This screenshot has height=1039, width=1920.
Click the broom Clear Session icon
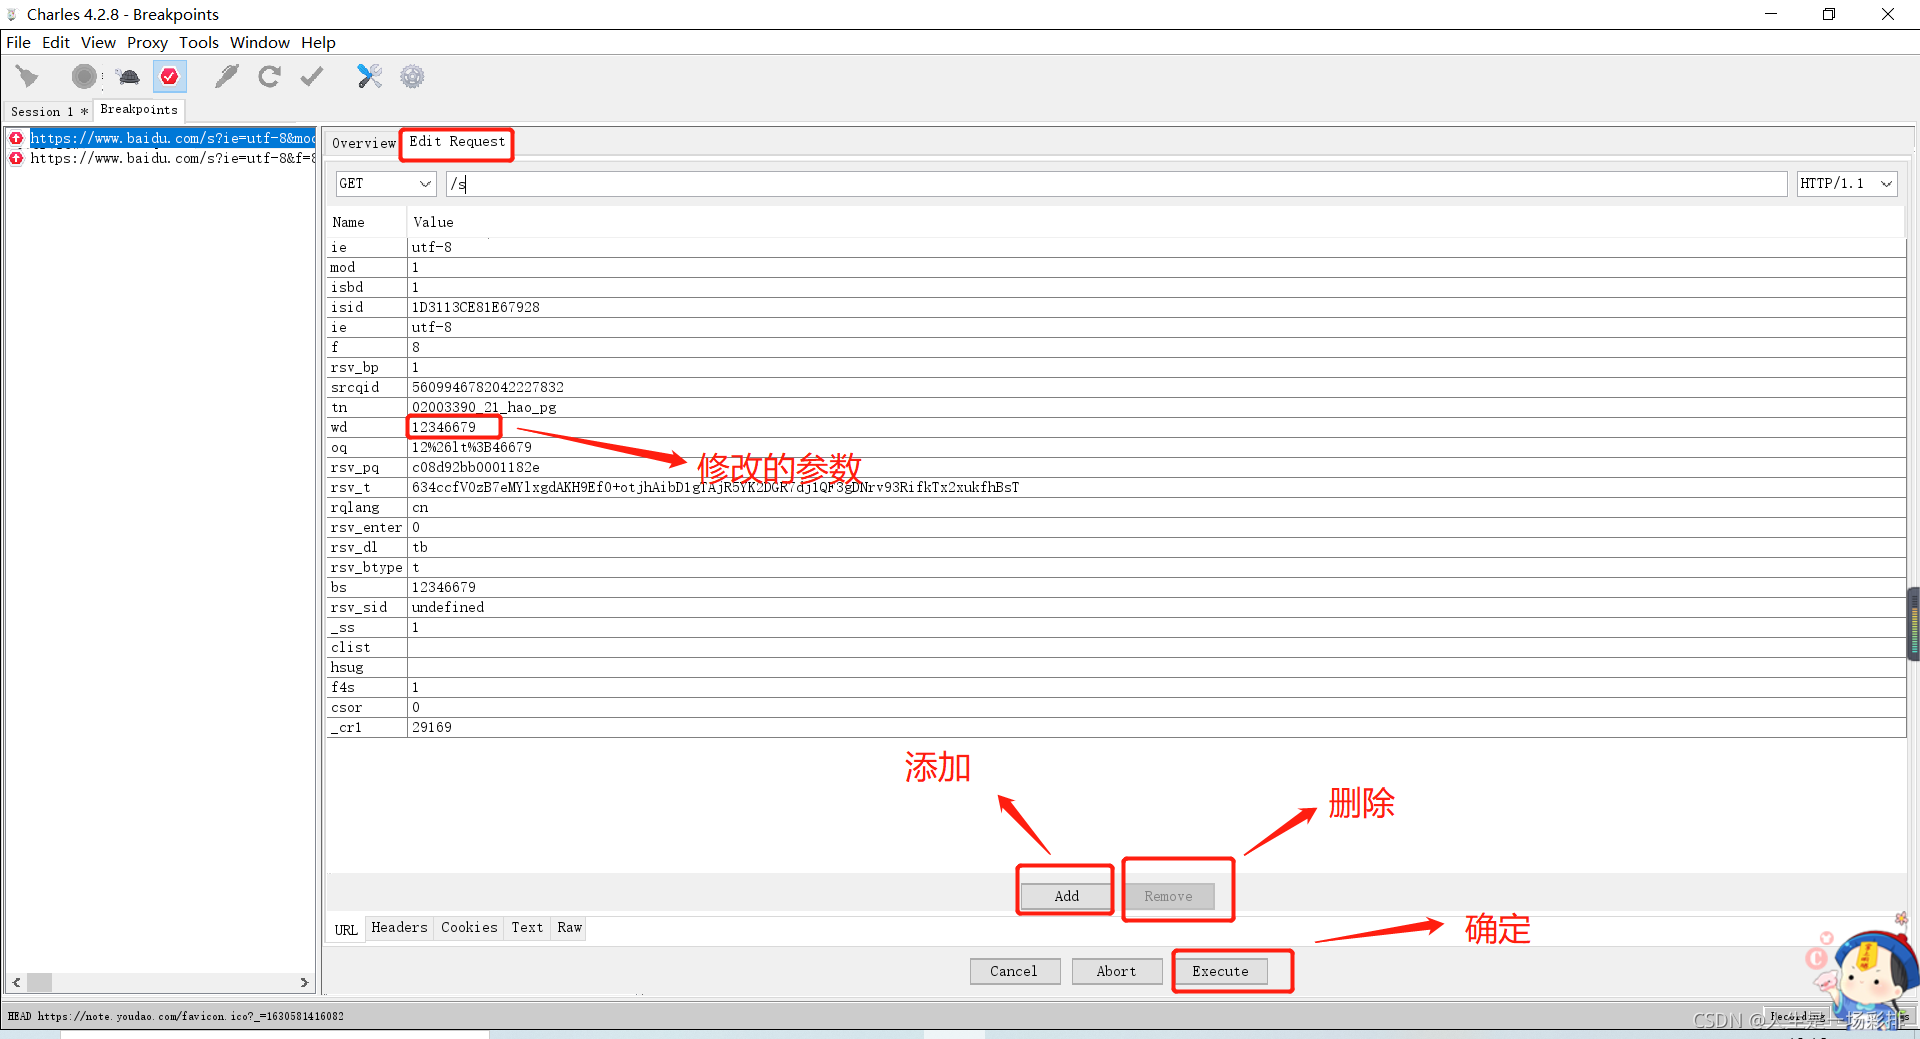pos(27,76)
